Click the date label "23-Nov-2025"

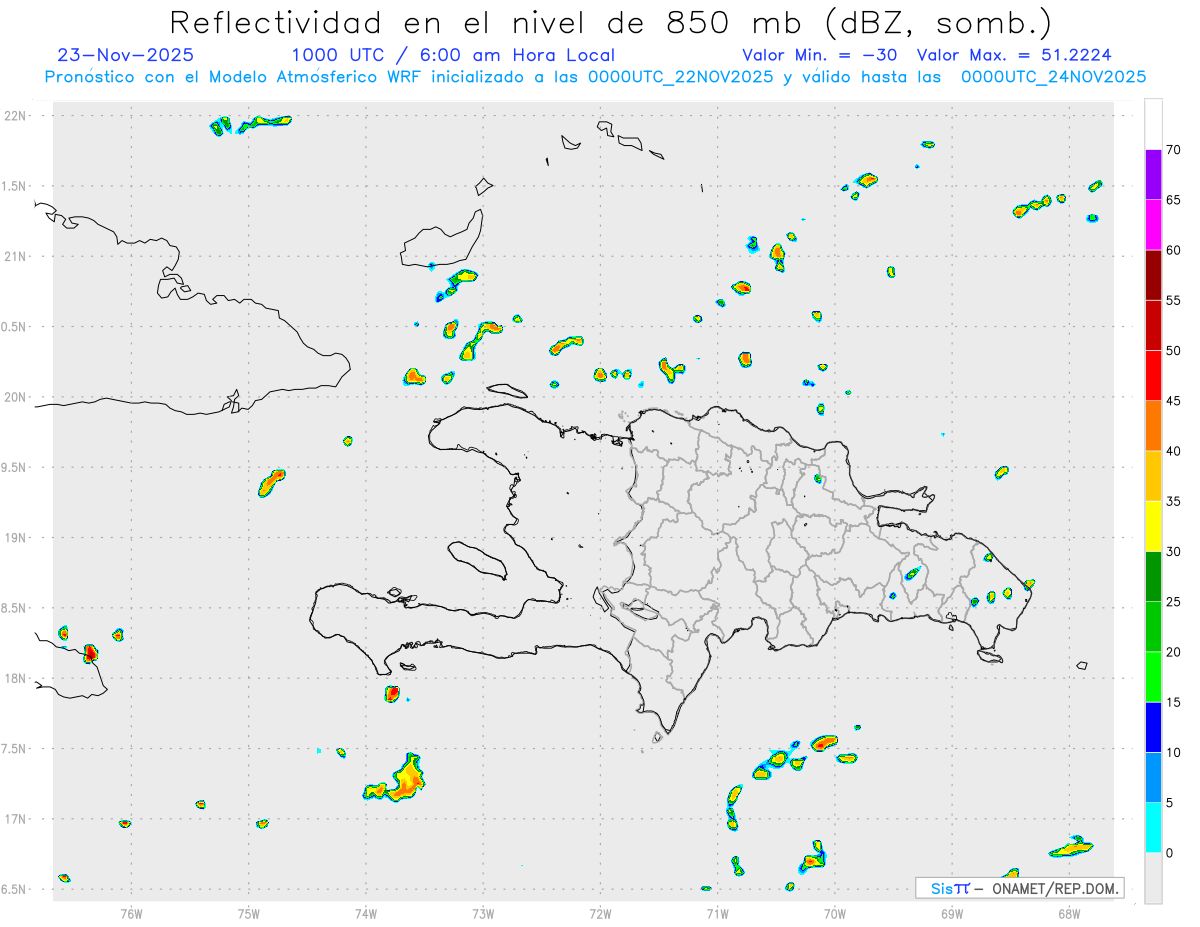pyautogui.click(x=126, y=55)
